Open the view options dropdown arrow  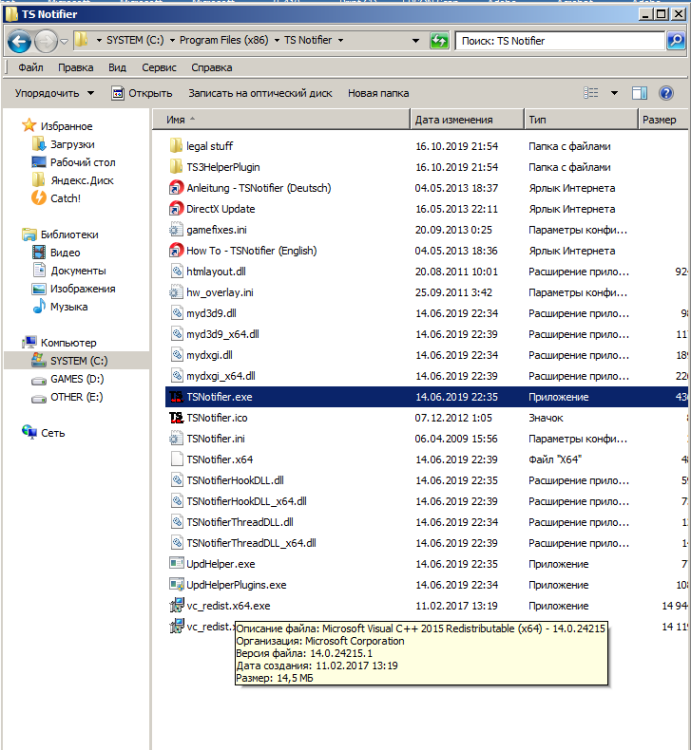click(614, 93)
